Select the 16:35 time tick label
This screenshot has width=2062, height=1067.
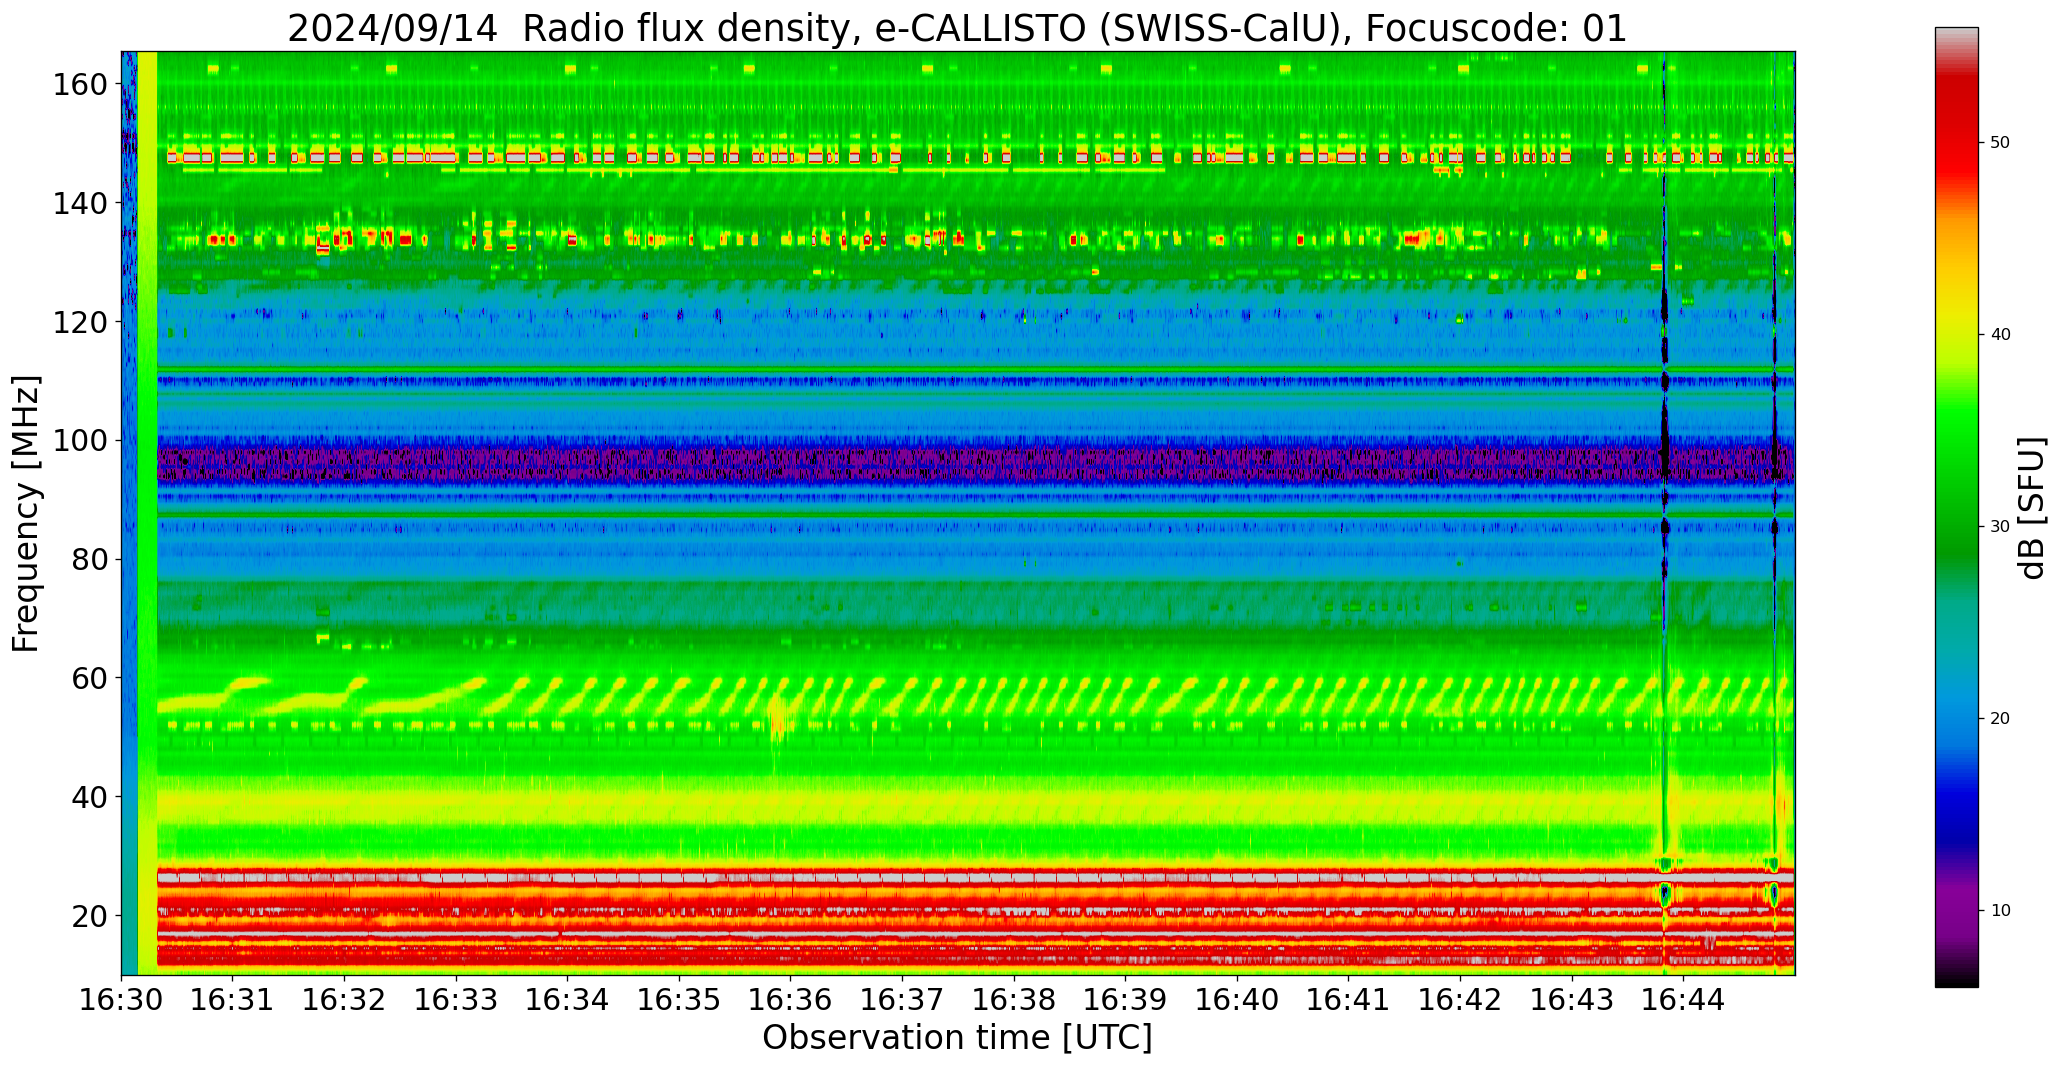(679, 999)
